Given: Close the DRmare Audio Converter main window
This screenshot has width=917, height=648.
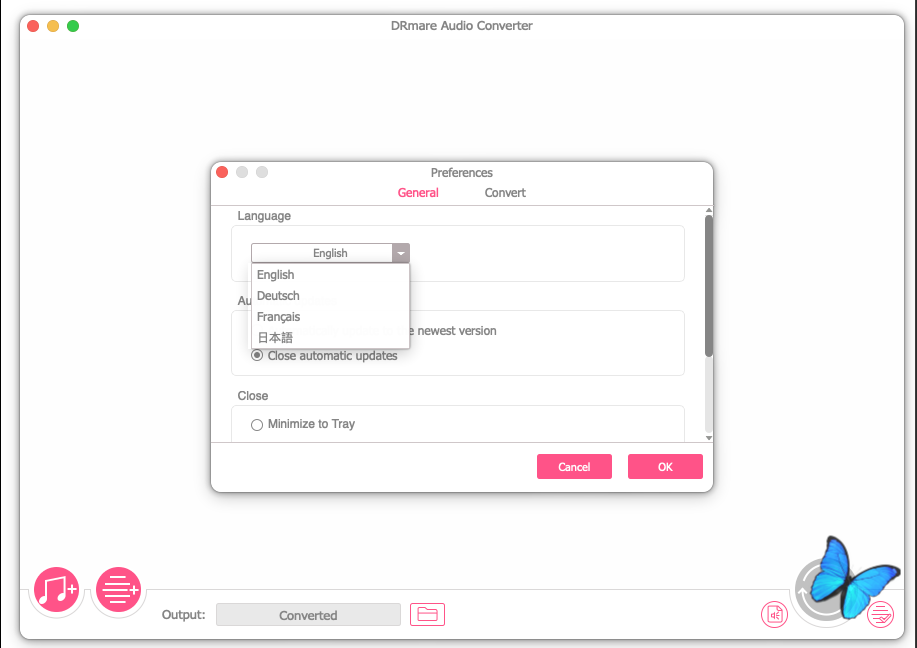Looking at the screenshot, I should 33,26.
